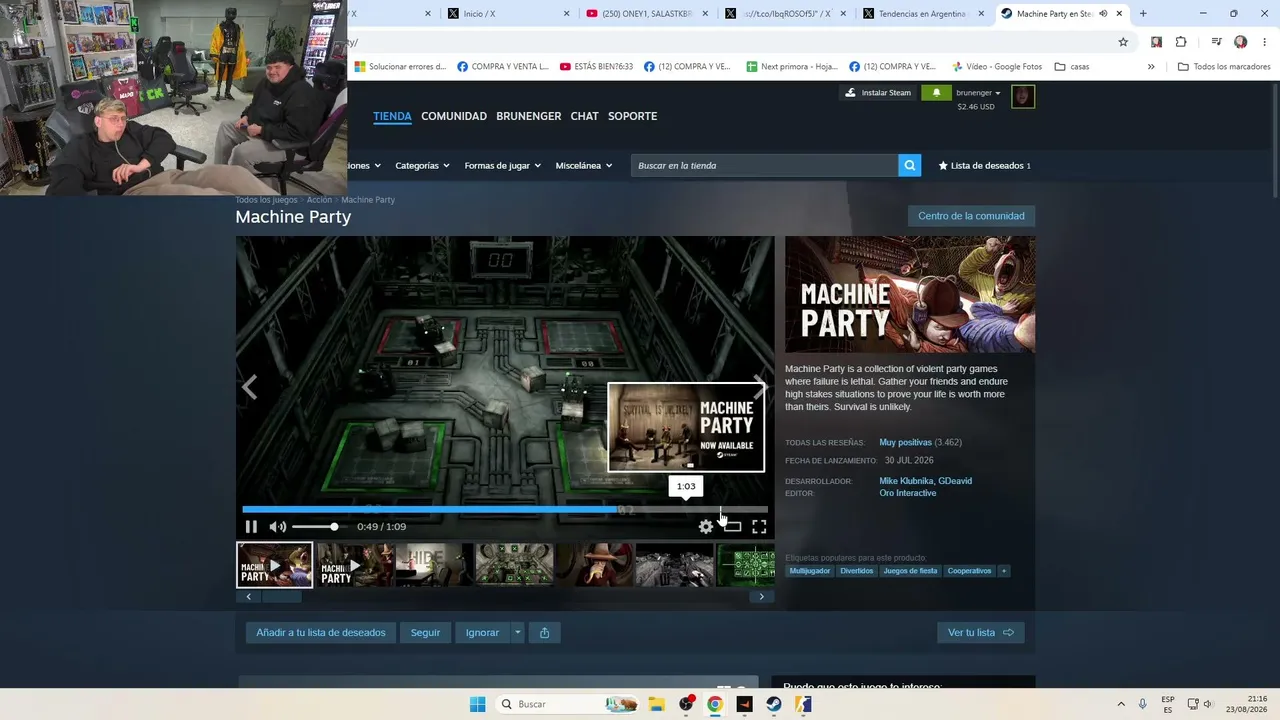
Task: Open Steam notifications bell
Action: [936, 93]
